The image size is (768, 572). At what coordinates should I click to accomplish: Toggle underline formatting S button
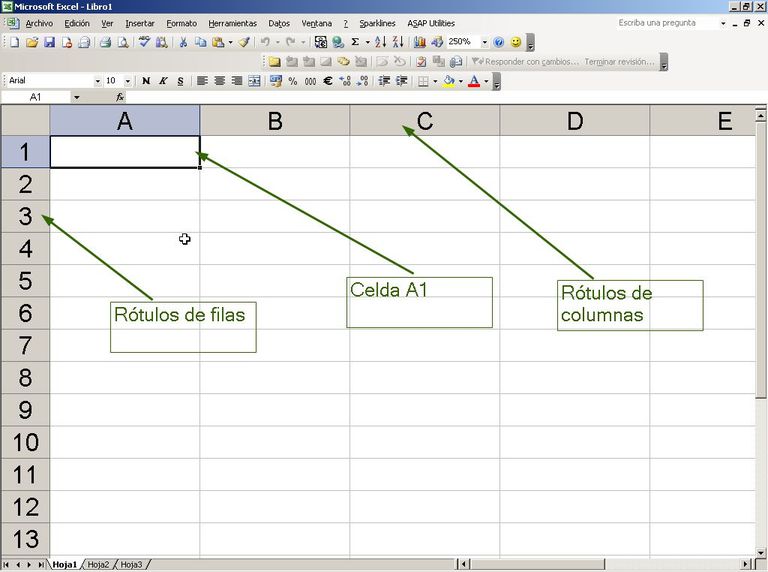(x=180, y=81)
